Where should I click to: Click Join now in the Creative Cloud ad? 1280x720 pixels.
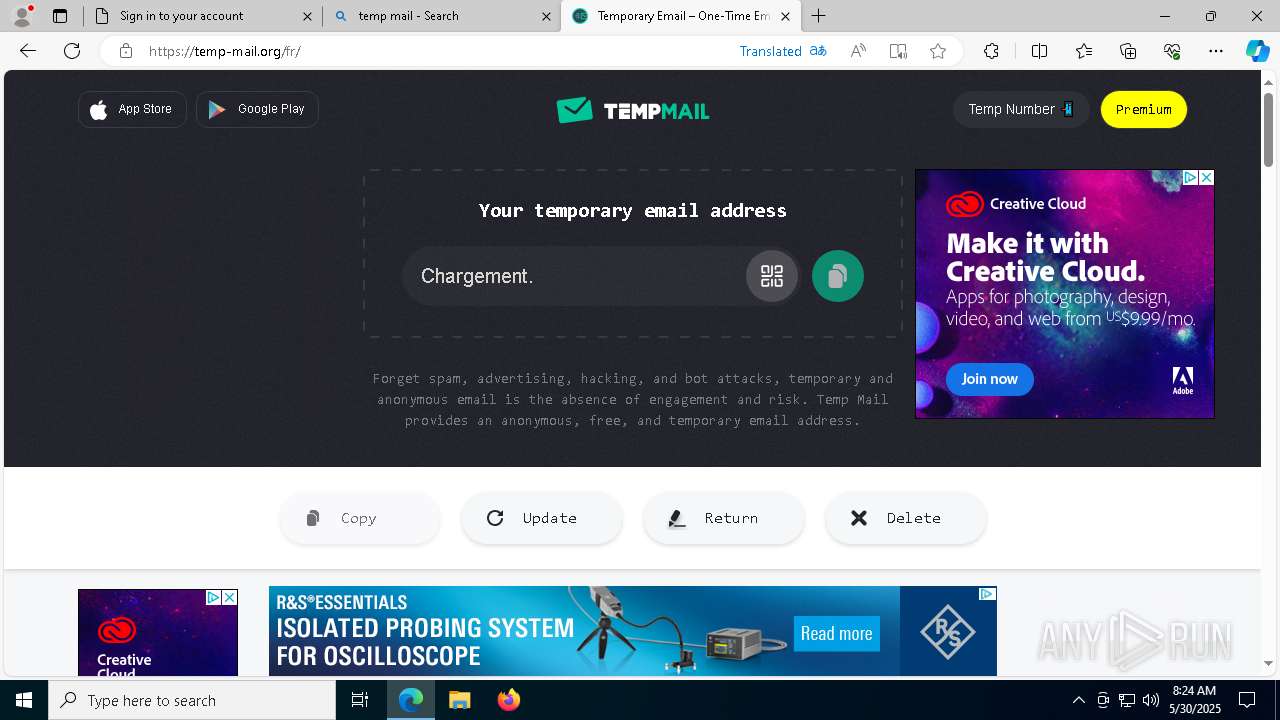[x=990, y=379]
